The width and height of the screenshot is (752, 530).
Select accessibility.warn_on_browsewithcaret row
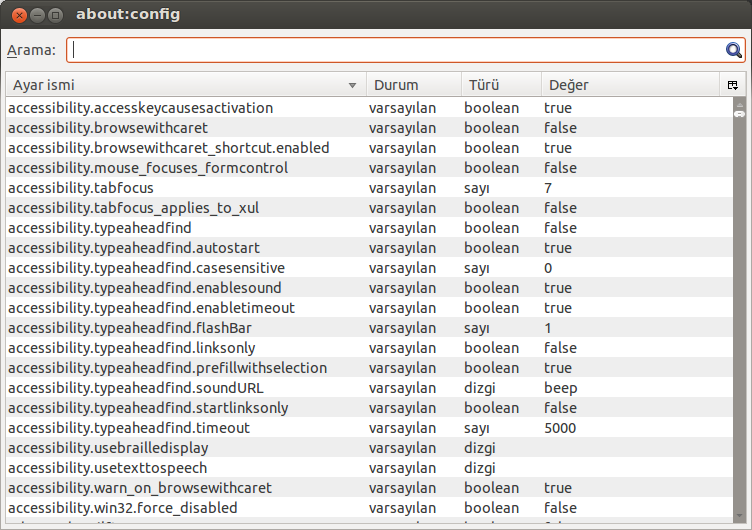click(x=369, y=488)
